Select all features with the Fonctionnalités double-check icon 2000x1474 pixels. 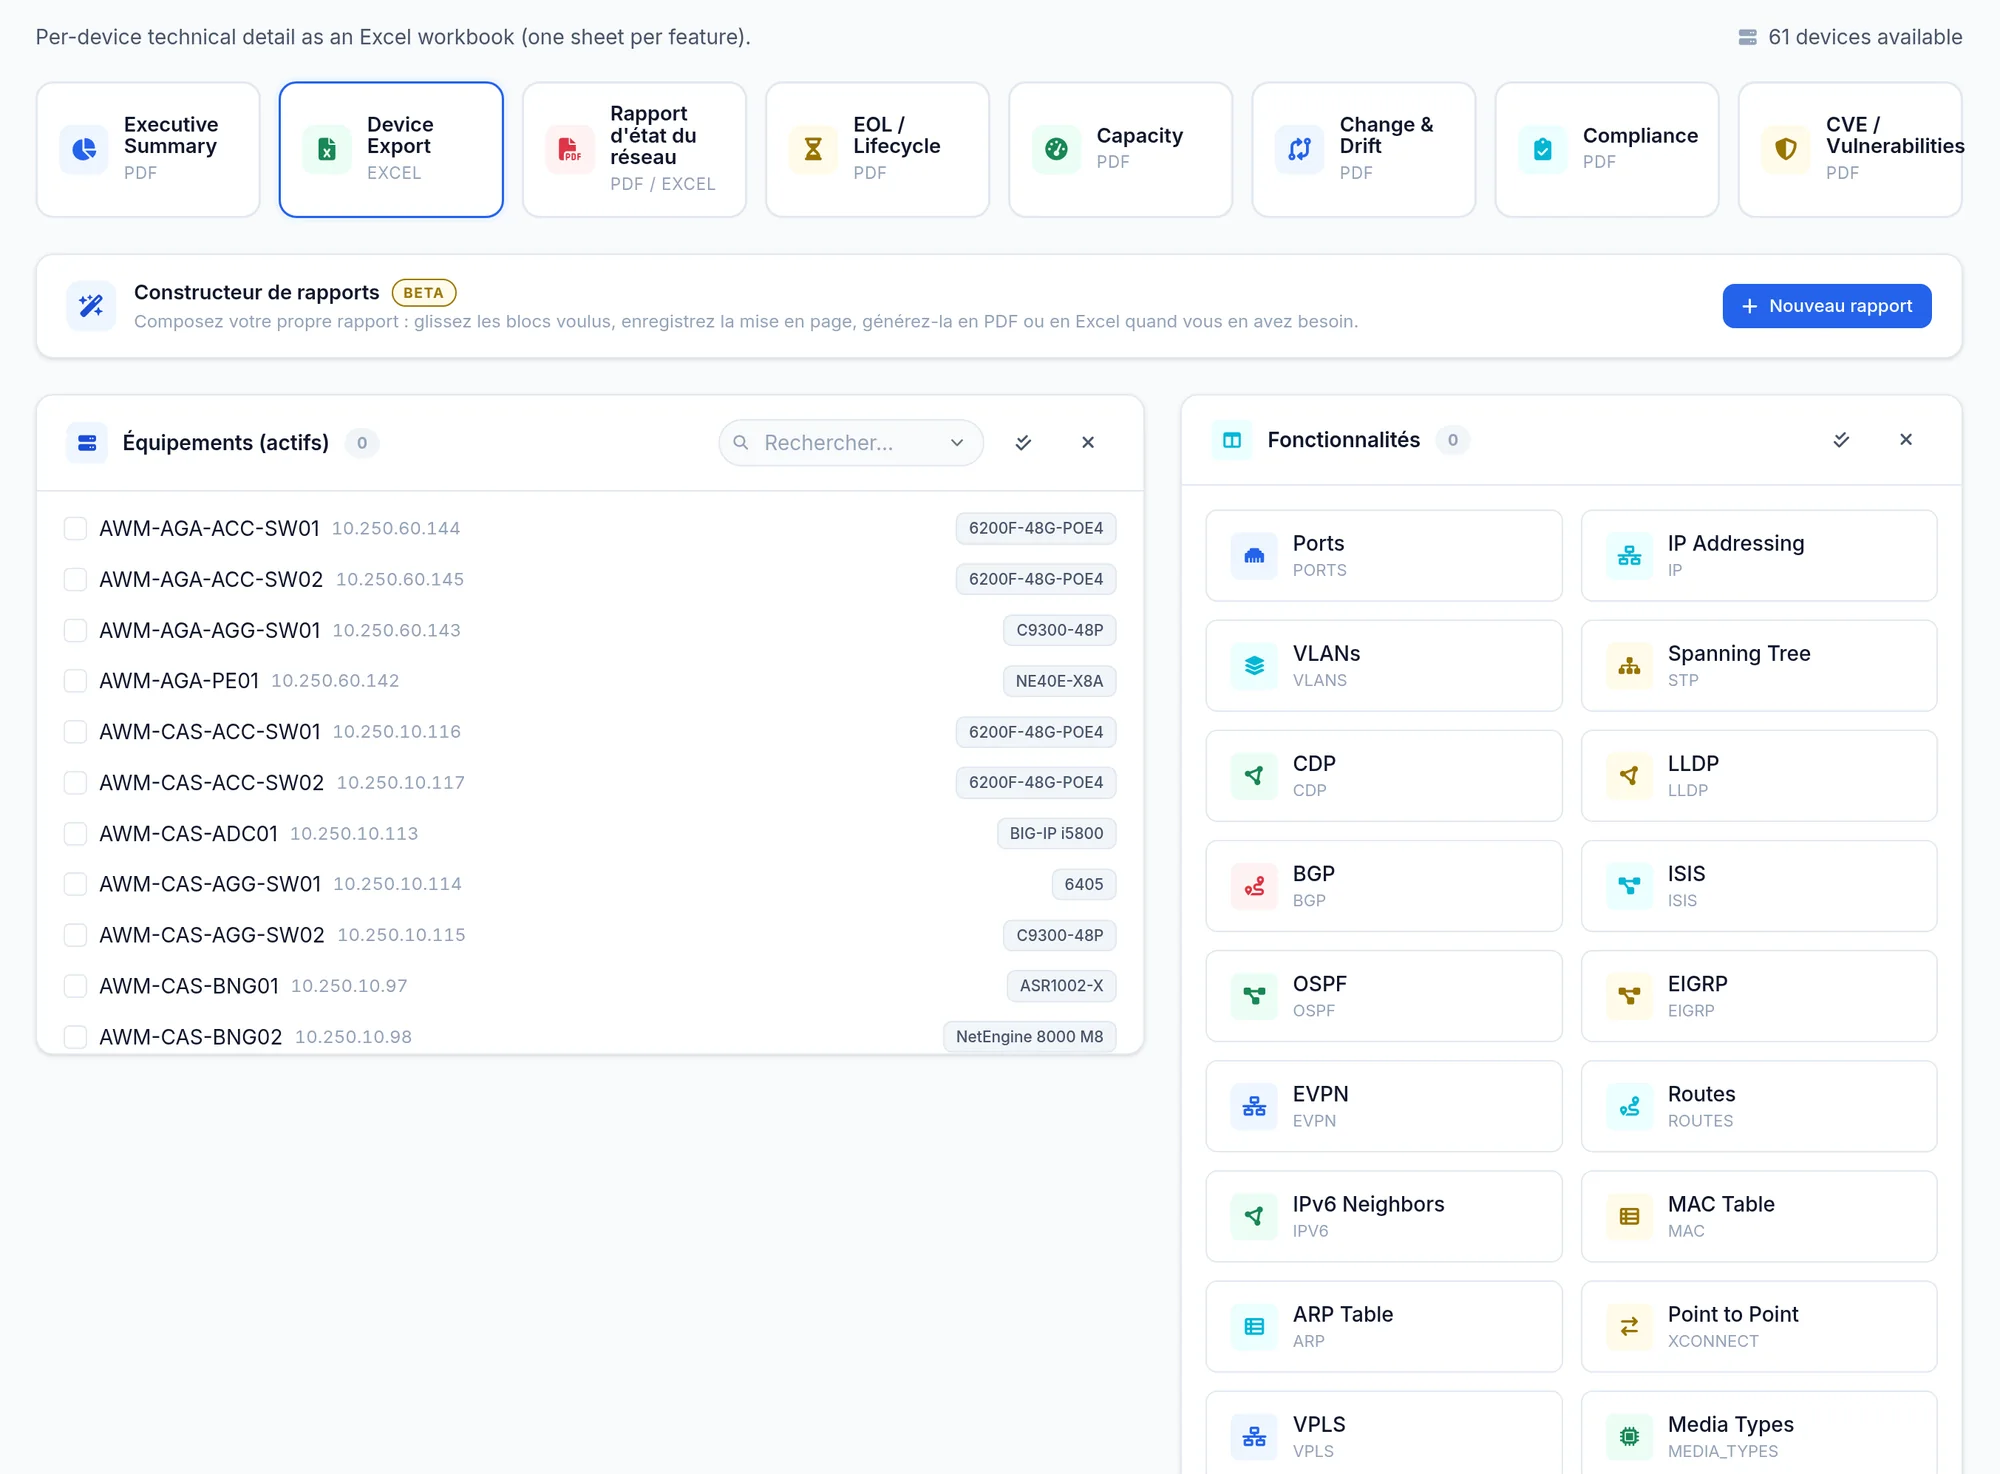coord(1841,440)
